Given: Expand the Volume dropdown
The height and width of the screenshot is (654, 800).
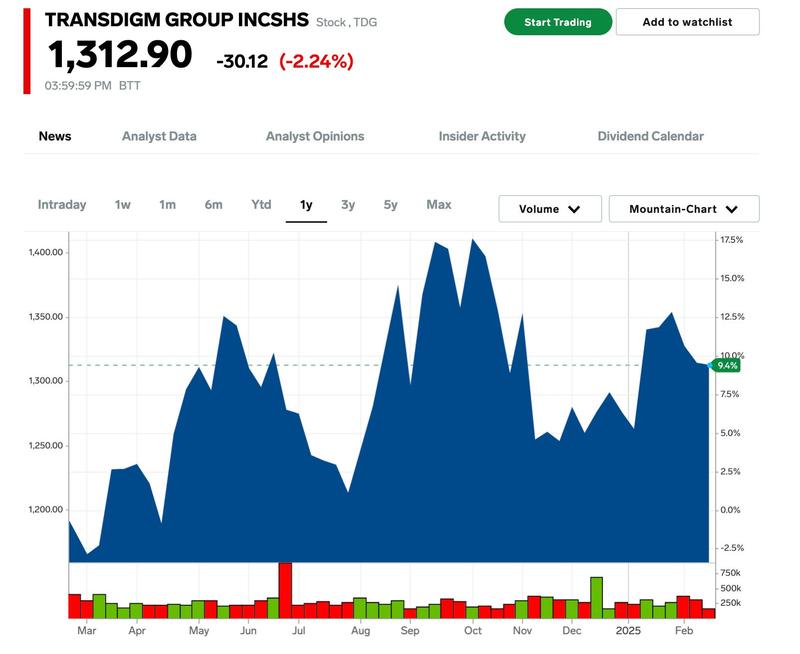Looking at the screenshot, I should (x=550, y=209).
